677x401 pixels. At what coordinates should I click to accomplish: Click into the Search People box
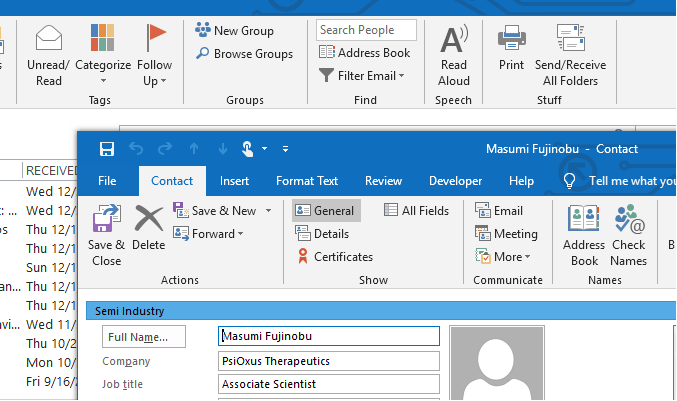point(366,30)
